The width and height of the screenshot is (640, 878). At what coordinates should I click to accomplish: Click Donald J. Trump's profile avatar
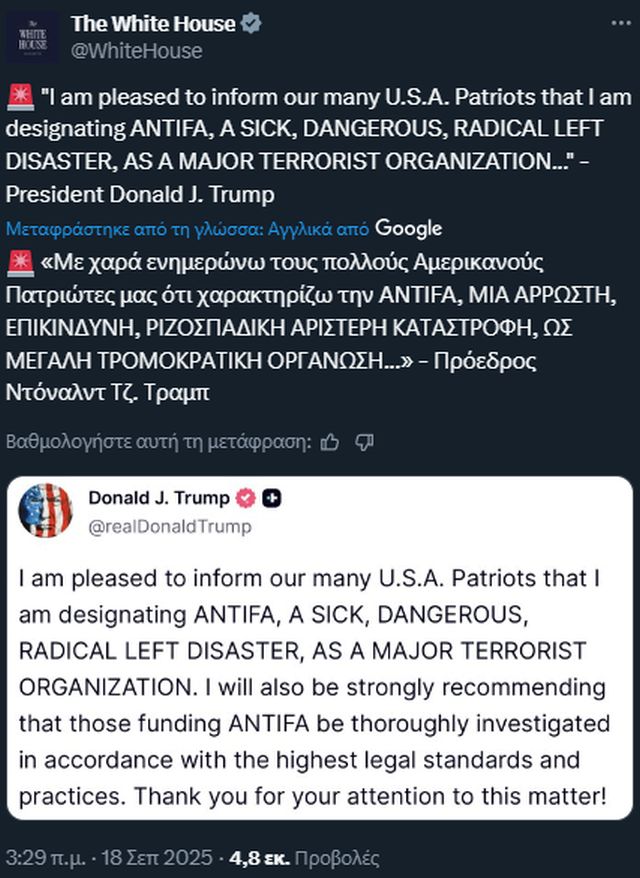(x=46, y=511)
